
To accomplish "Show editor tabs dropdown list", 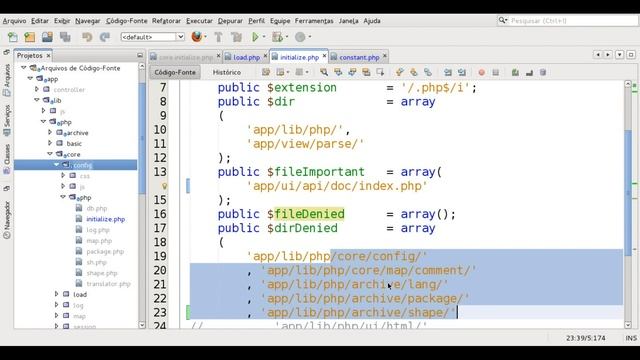I will [620, 54].
